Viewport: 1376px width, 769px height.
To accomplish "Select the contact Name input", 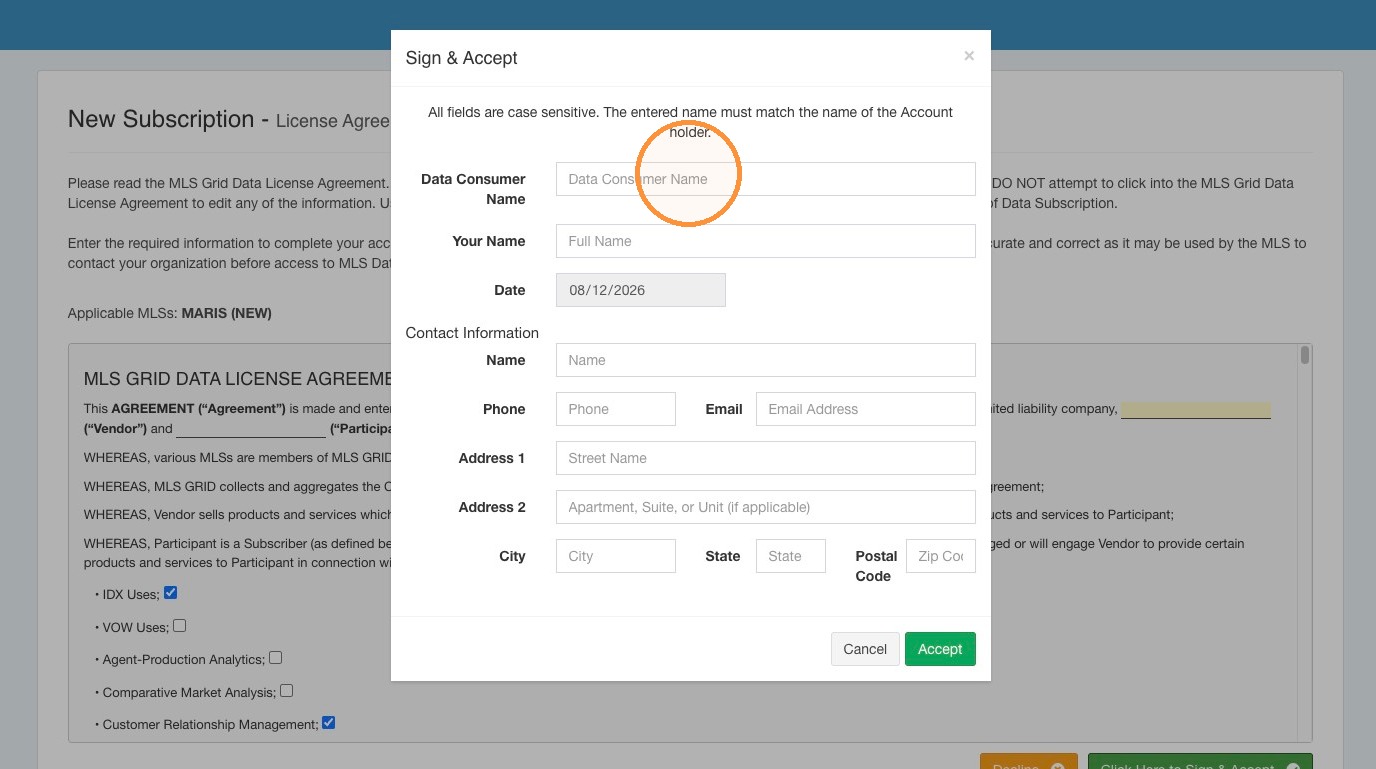I will 765,360.
